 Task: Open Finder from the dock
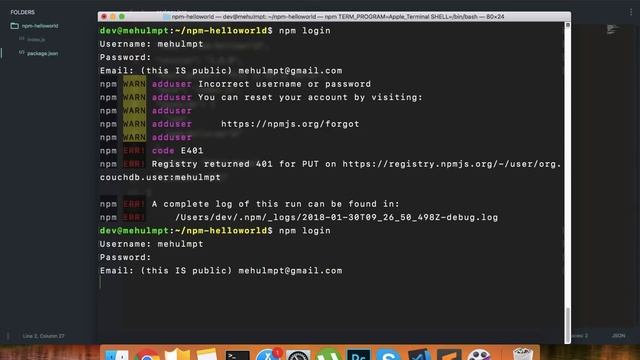[117, 354]
